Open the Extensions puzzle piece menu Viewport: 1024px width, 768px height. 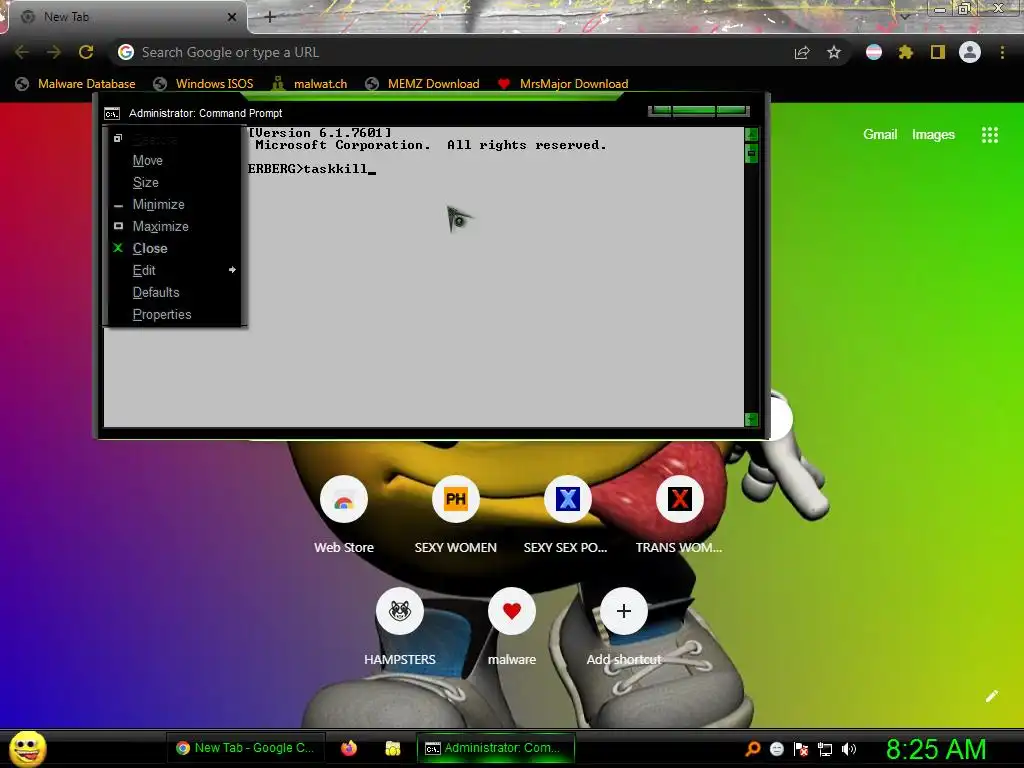pyautogui.click(x=906, y=52)
